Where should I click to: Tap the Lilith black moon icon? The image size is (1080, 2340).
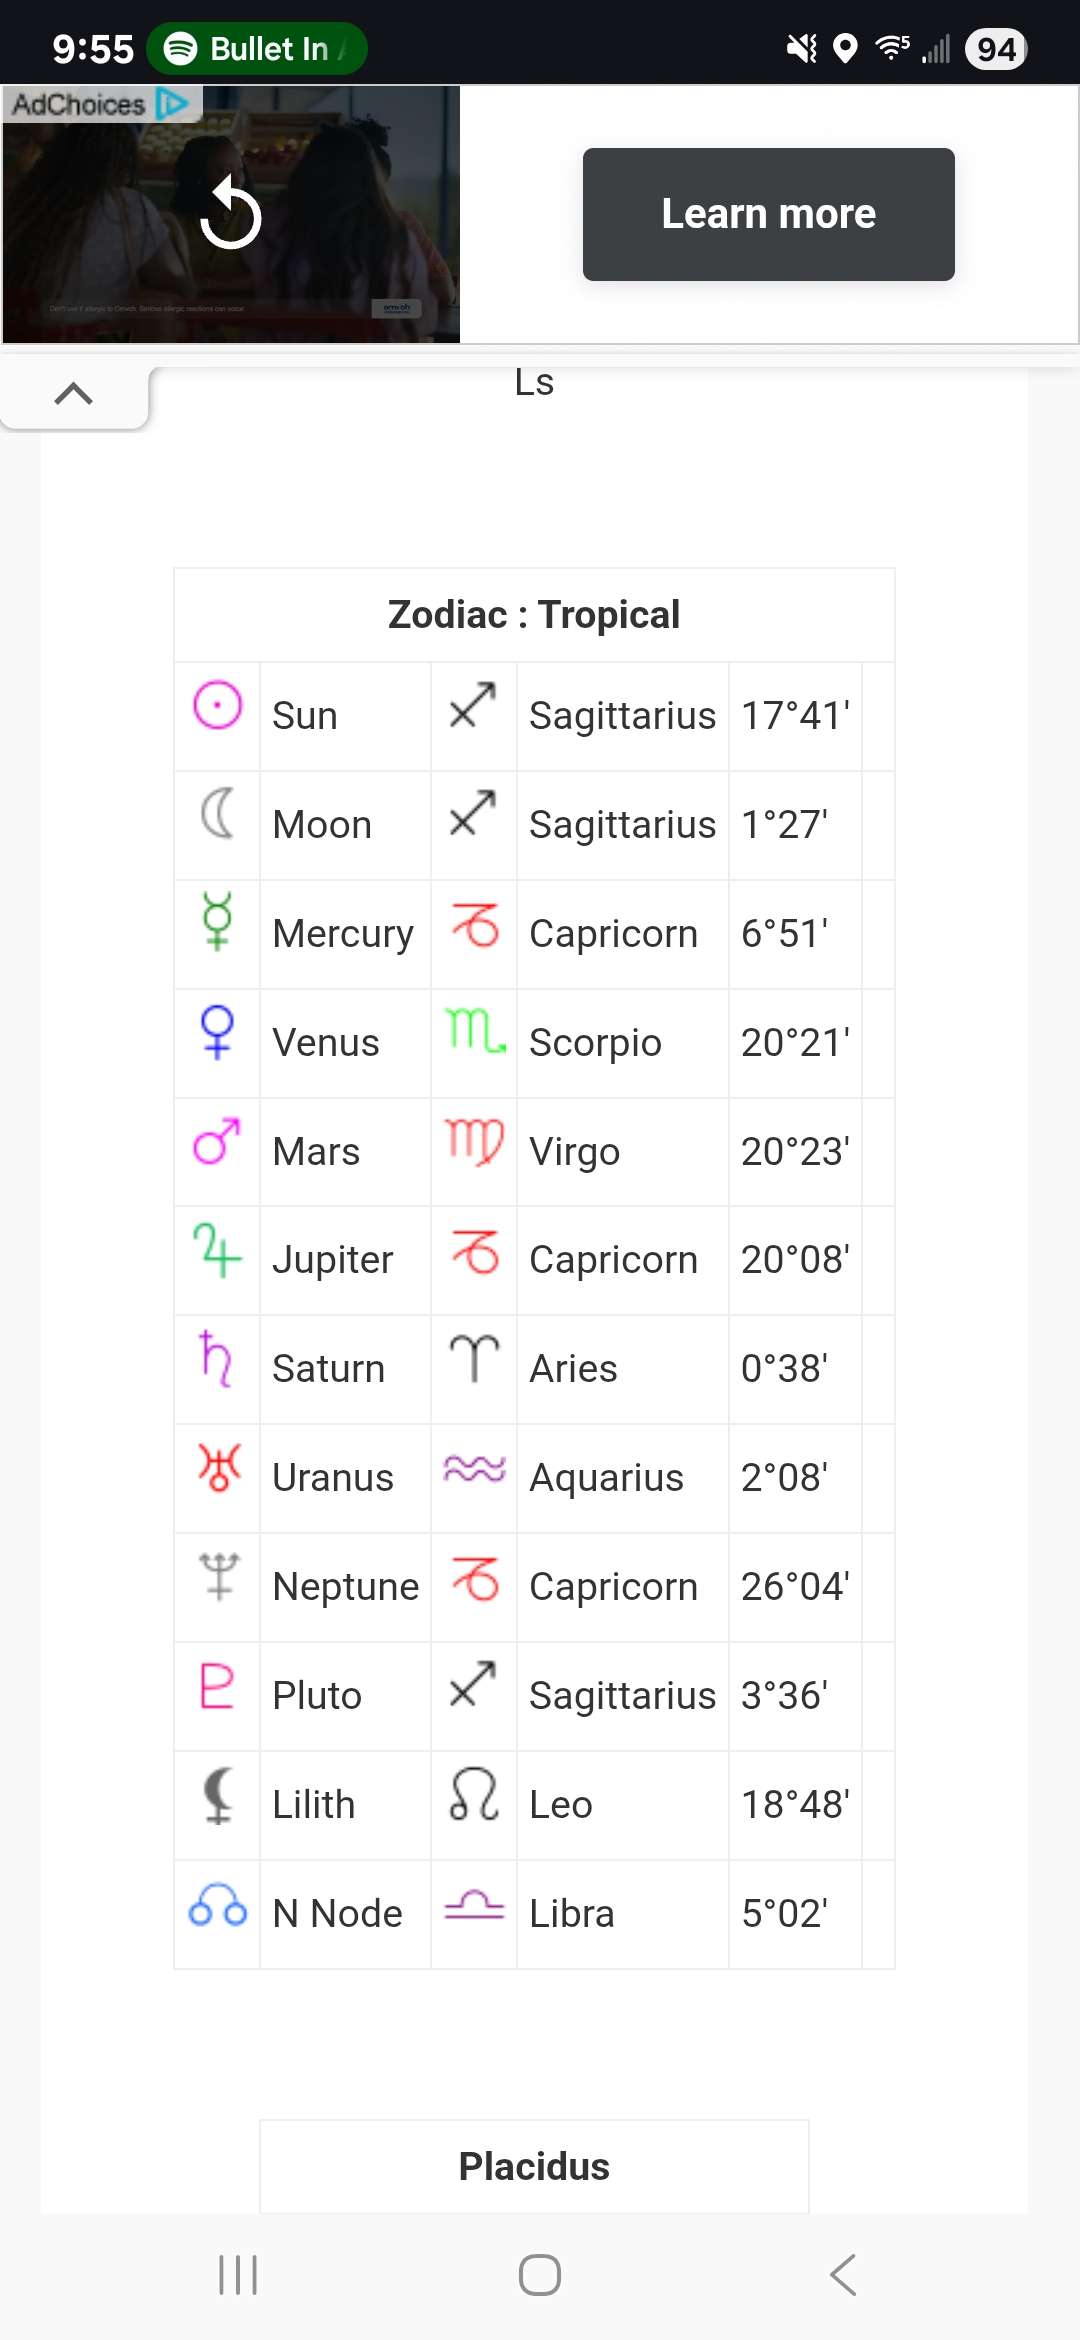point(217,1796)
